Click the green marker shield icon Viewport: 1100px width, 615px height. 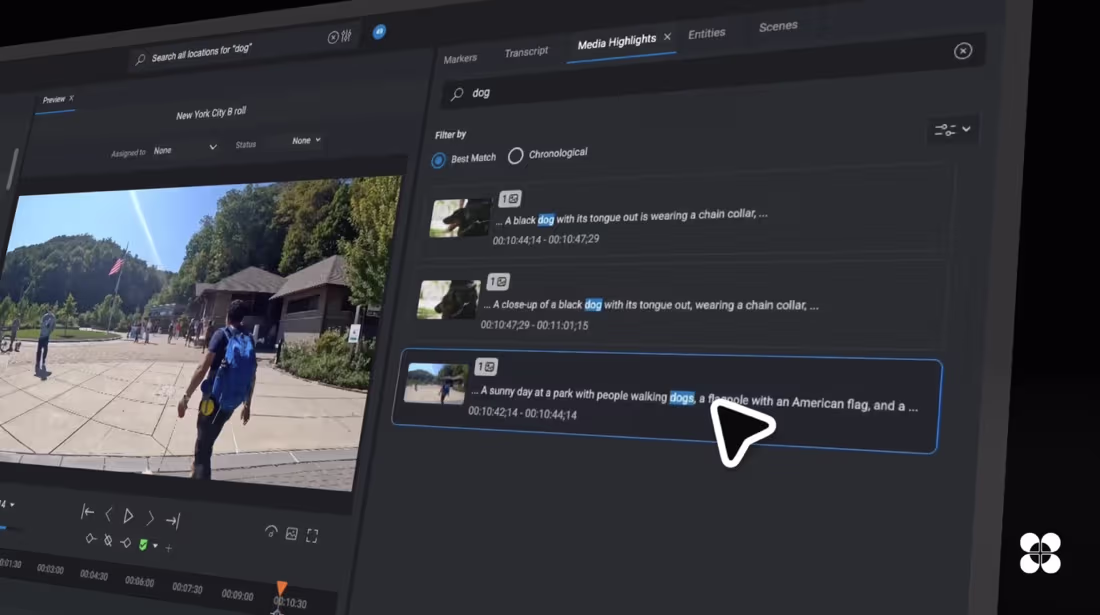143,545
